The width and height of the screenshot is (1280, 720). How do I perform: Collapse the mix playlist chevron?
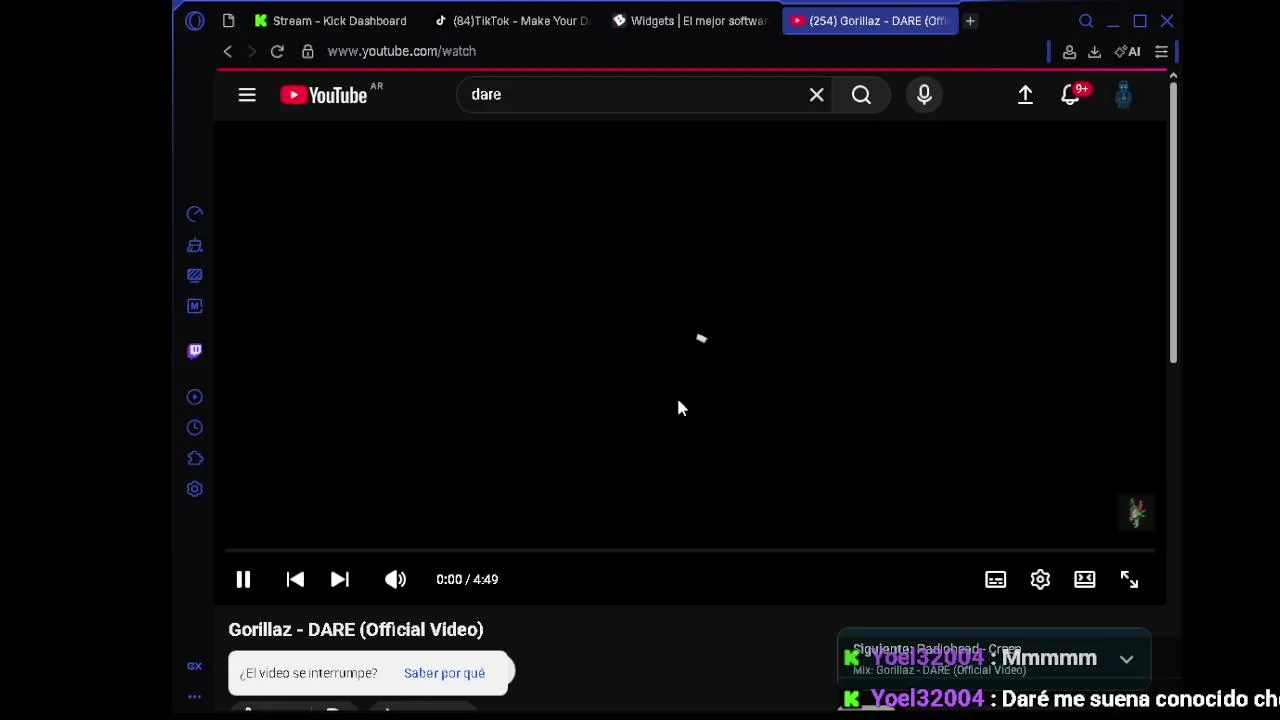(1126, 659)
